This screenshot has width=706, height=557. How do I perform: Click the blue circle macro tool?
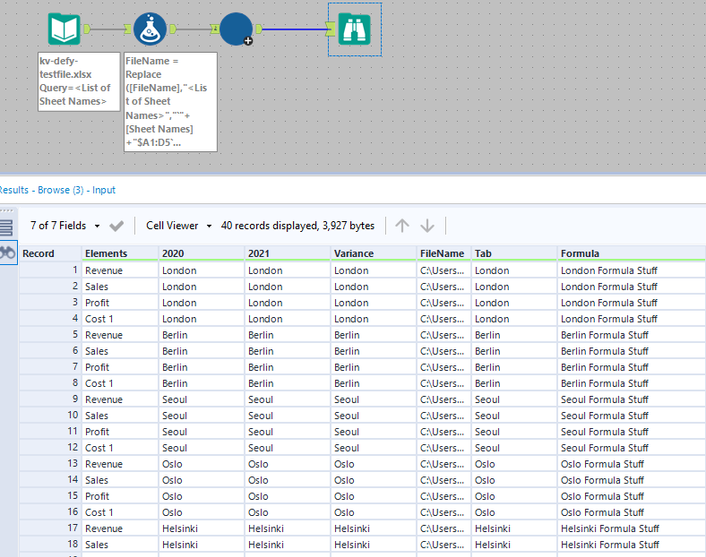[x=235, y=29]
